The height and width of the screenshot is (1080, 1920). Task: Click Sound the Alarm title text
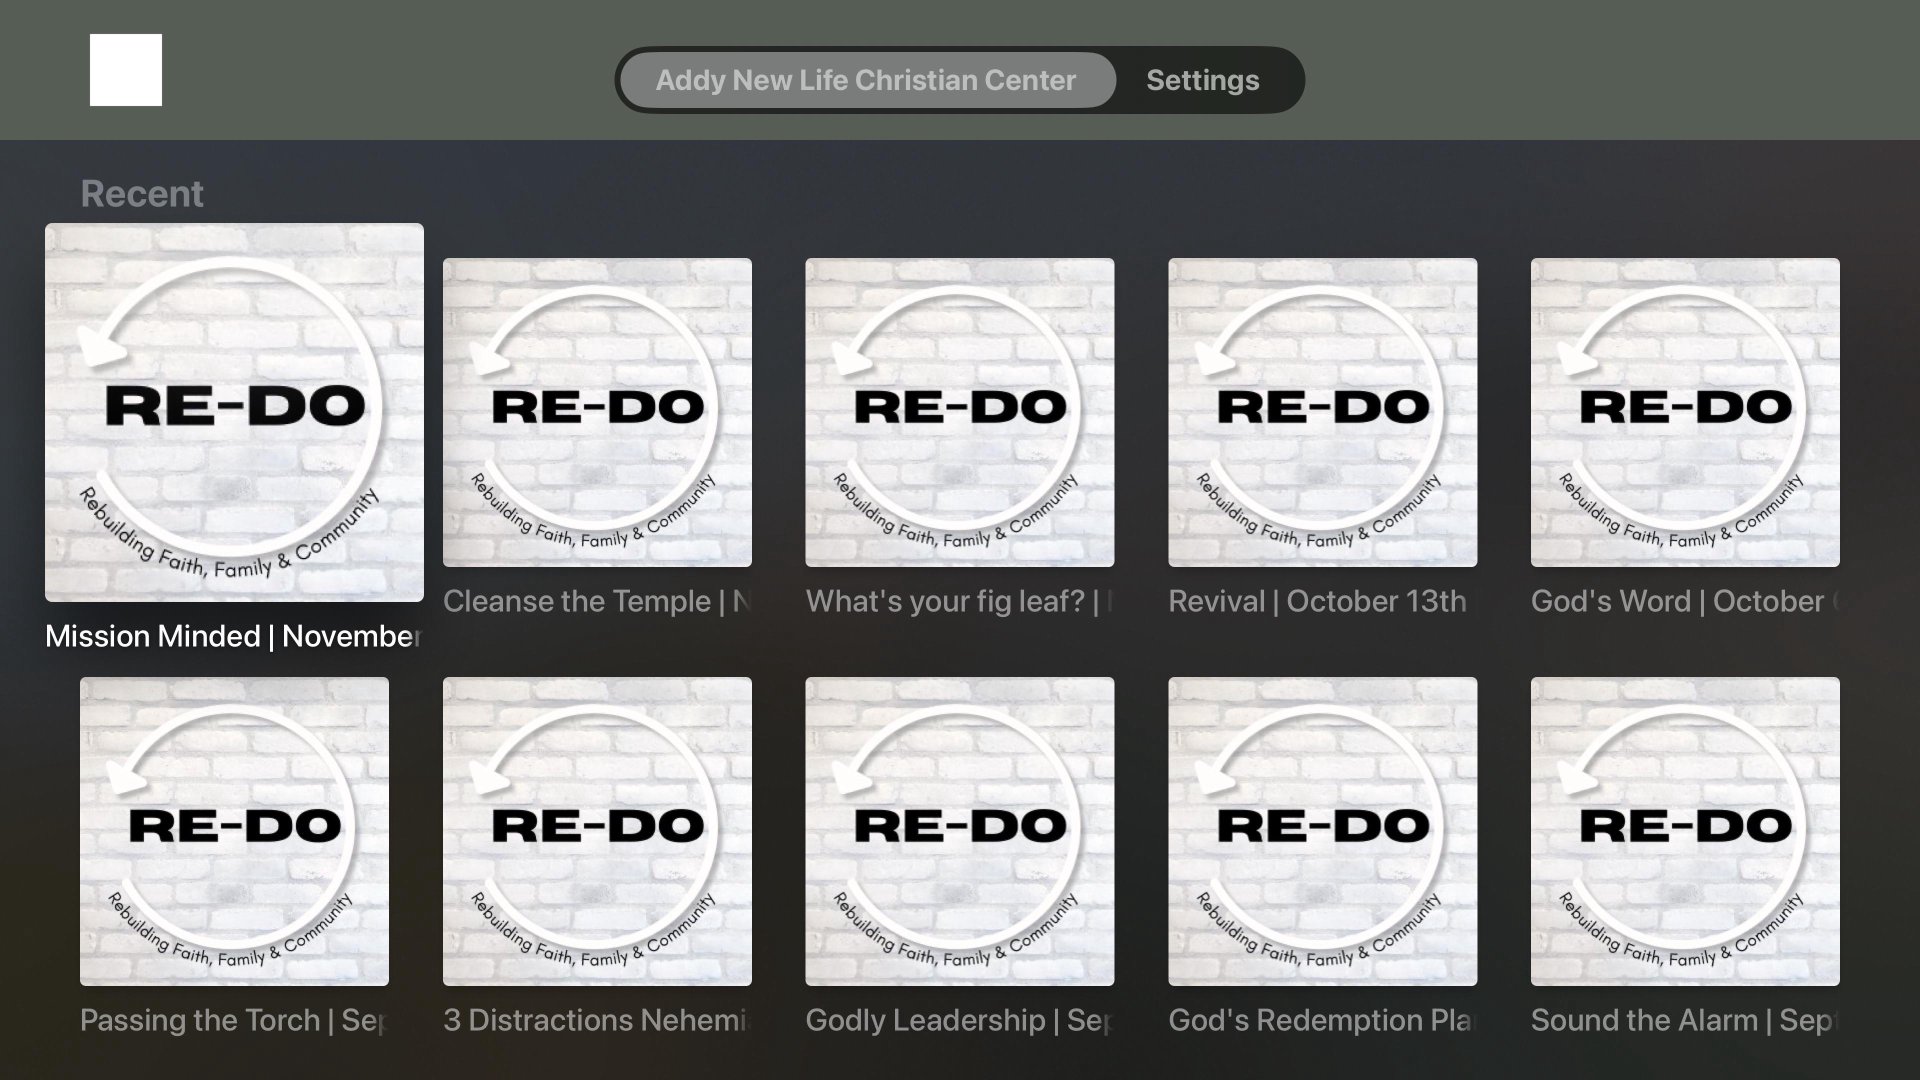1683,1020
